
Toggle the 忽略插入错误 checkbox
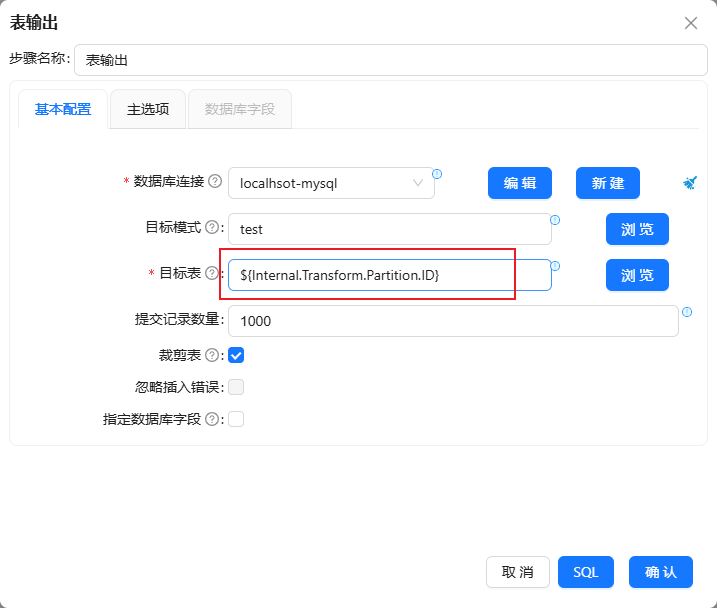236,387
